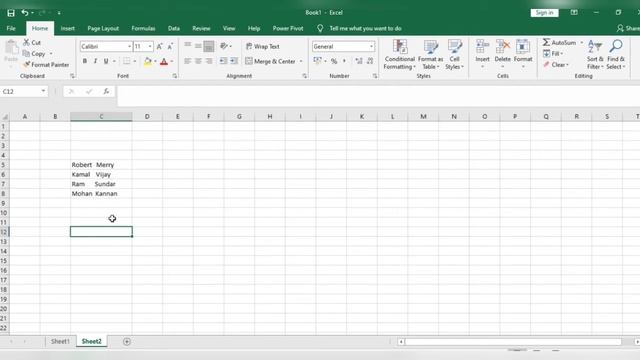The width and height of the screenshot is (640, 360).
Task: Select column D header
Action: coord(147,117)
